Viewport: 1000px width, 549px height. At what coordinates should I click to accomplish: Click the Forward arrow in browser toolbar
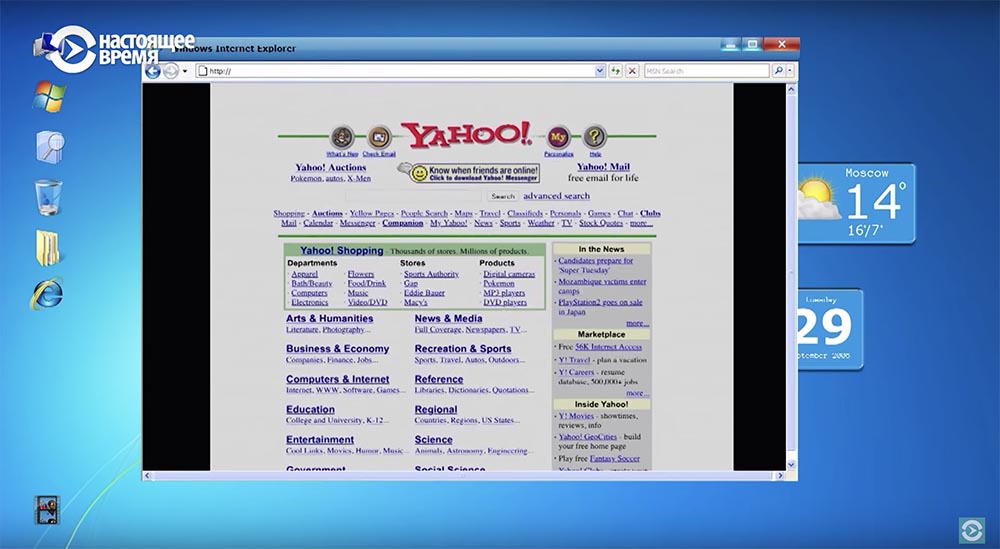(170, 71)
